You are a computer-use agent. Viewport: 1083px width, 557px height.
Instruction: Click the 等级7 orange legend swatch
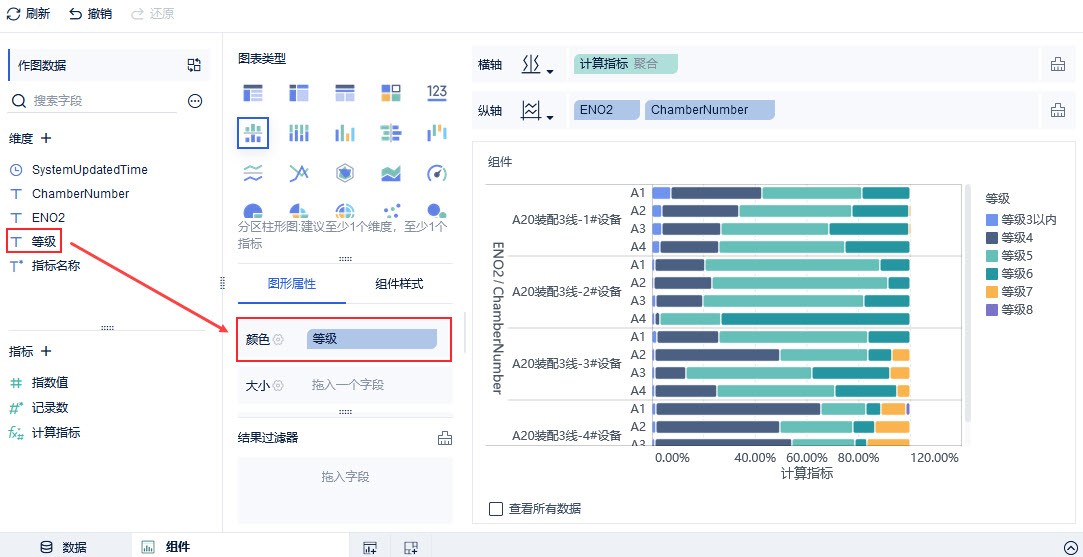pyautogui.click(x=991, y=292)
